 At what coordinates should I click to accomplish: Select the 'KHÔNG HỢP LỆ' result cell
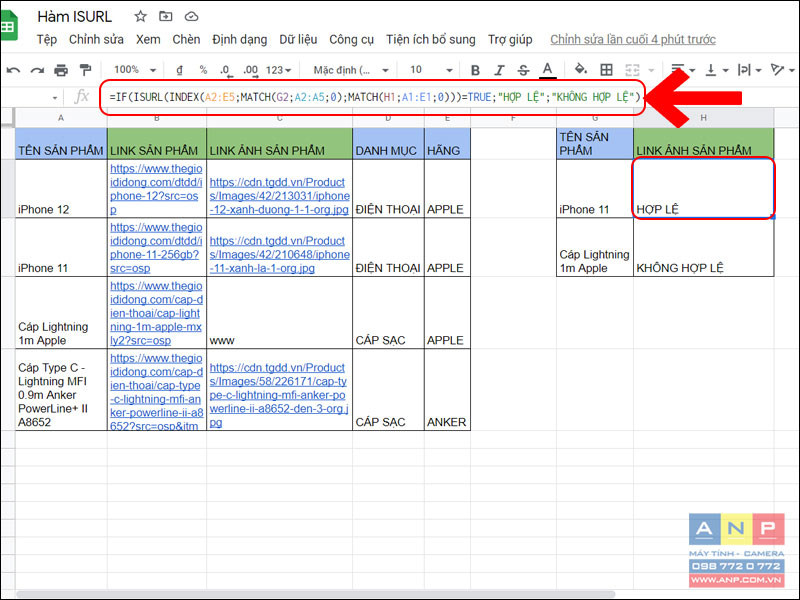point(704,248)
